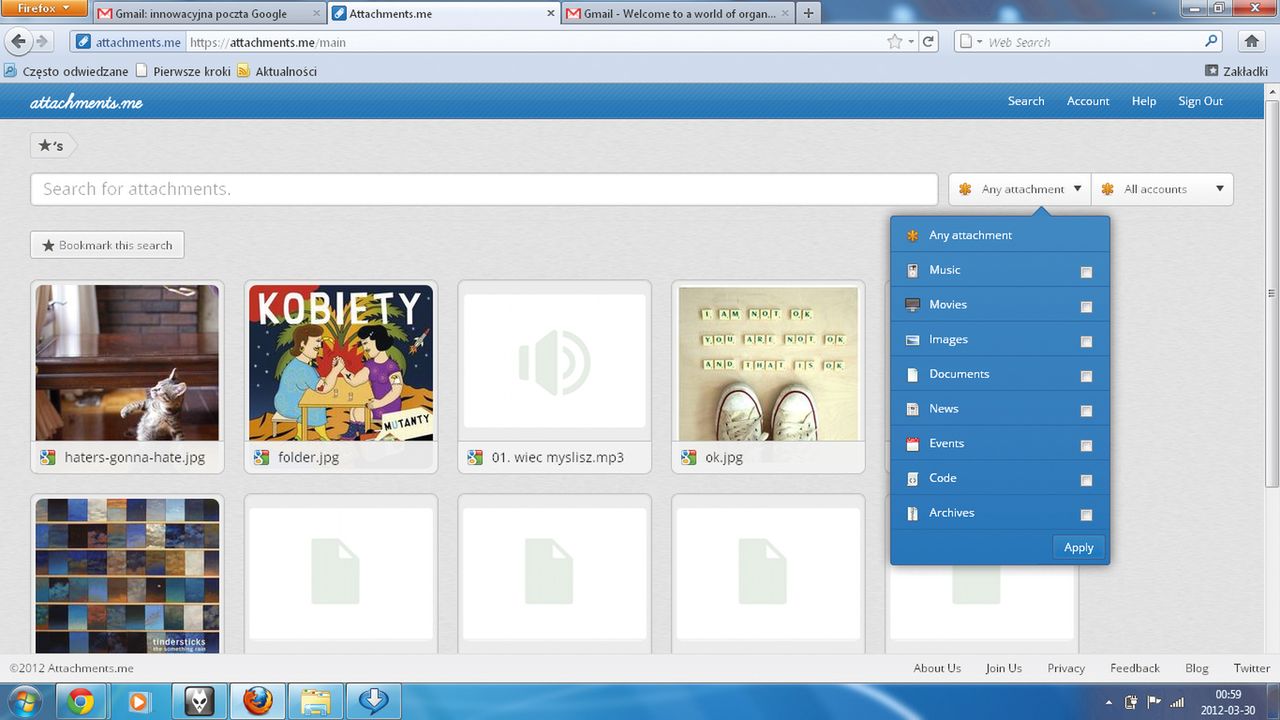
Task: Sign Out of attachments.me
Action: (1200, 101)
